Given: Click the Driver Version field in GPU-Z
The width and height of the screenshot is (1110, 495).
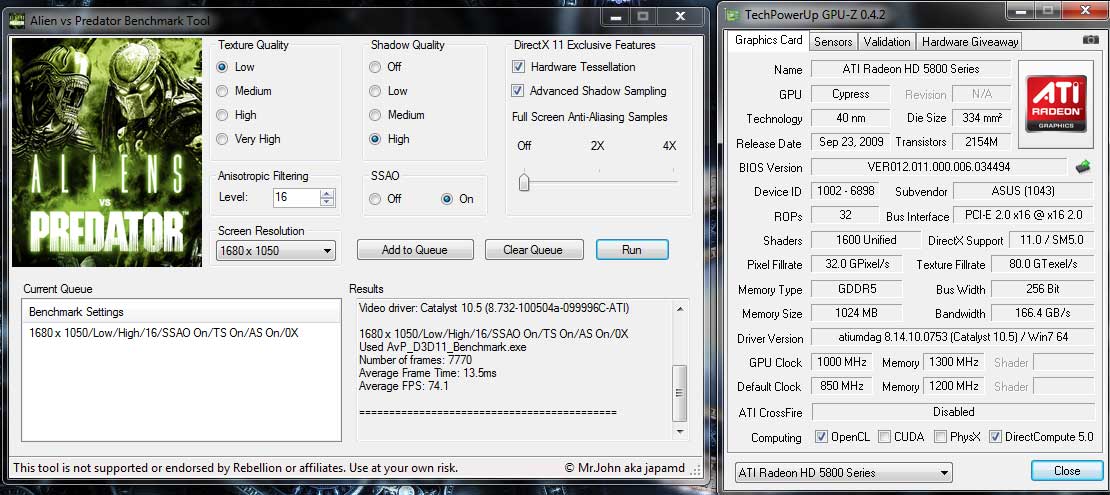Looking at the screenshot, I should tap(952, 338).
